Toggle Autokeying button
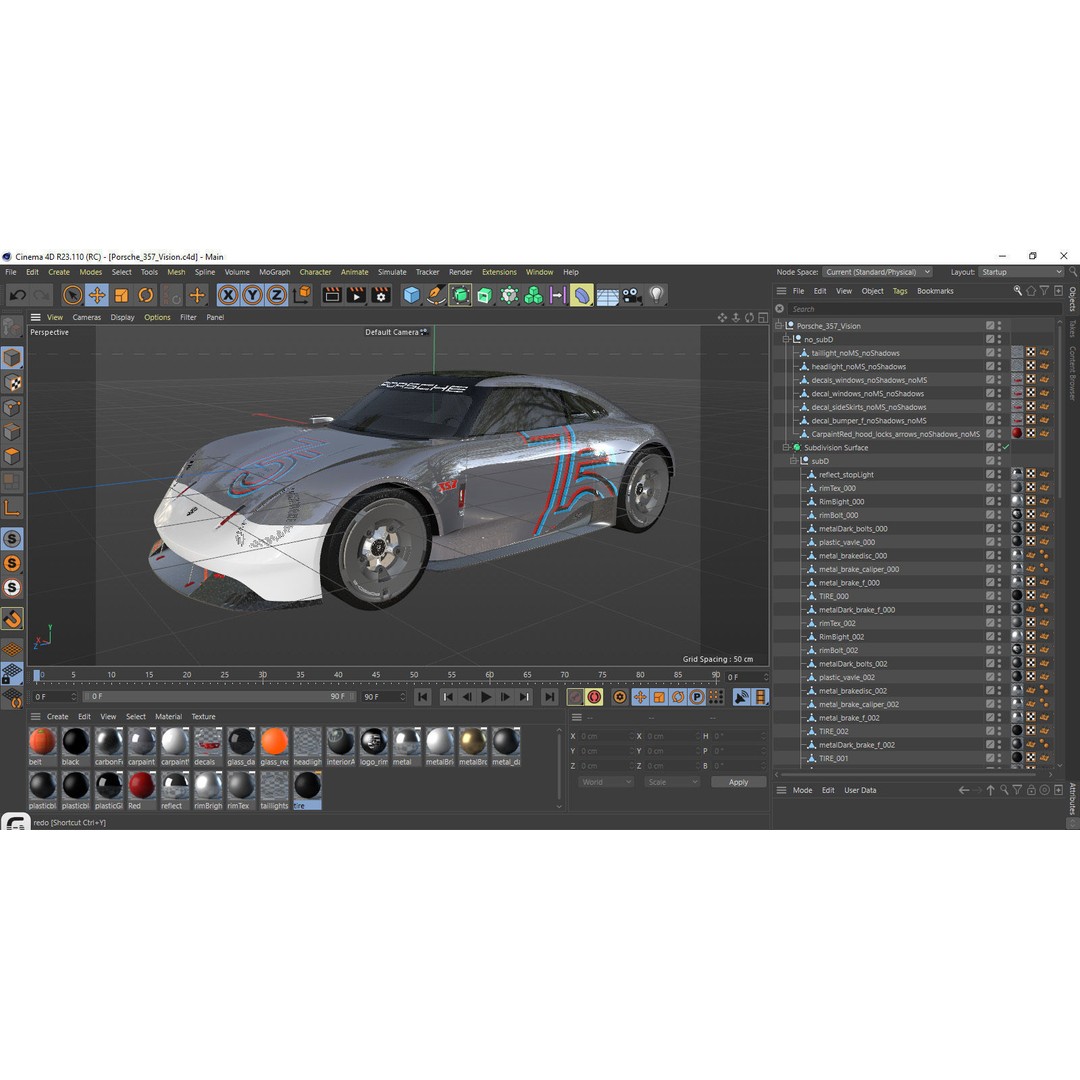The height and width of the screenshot is (1080, 1080). (594, 697)
